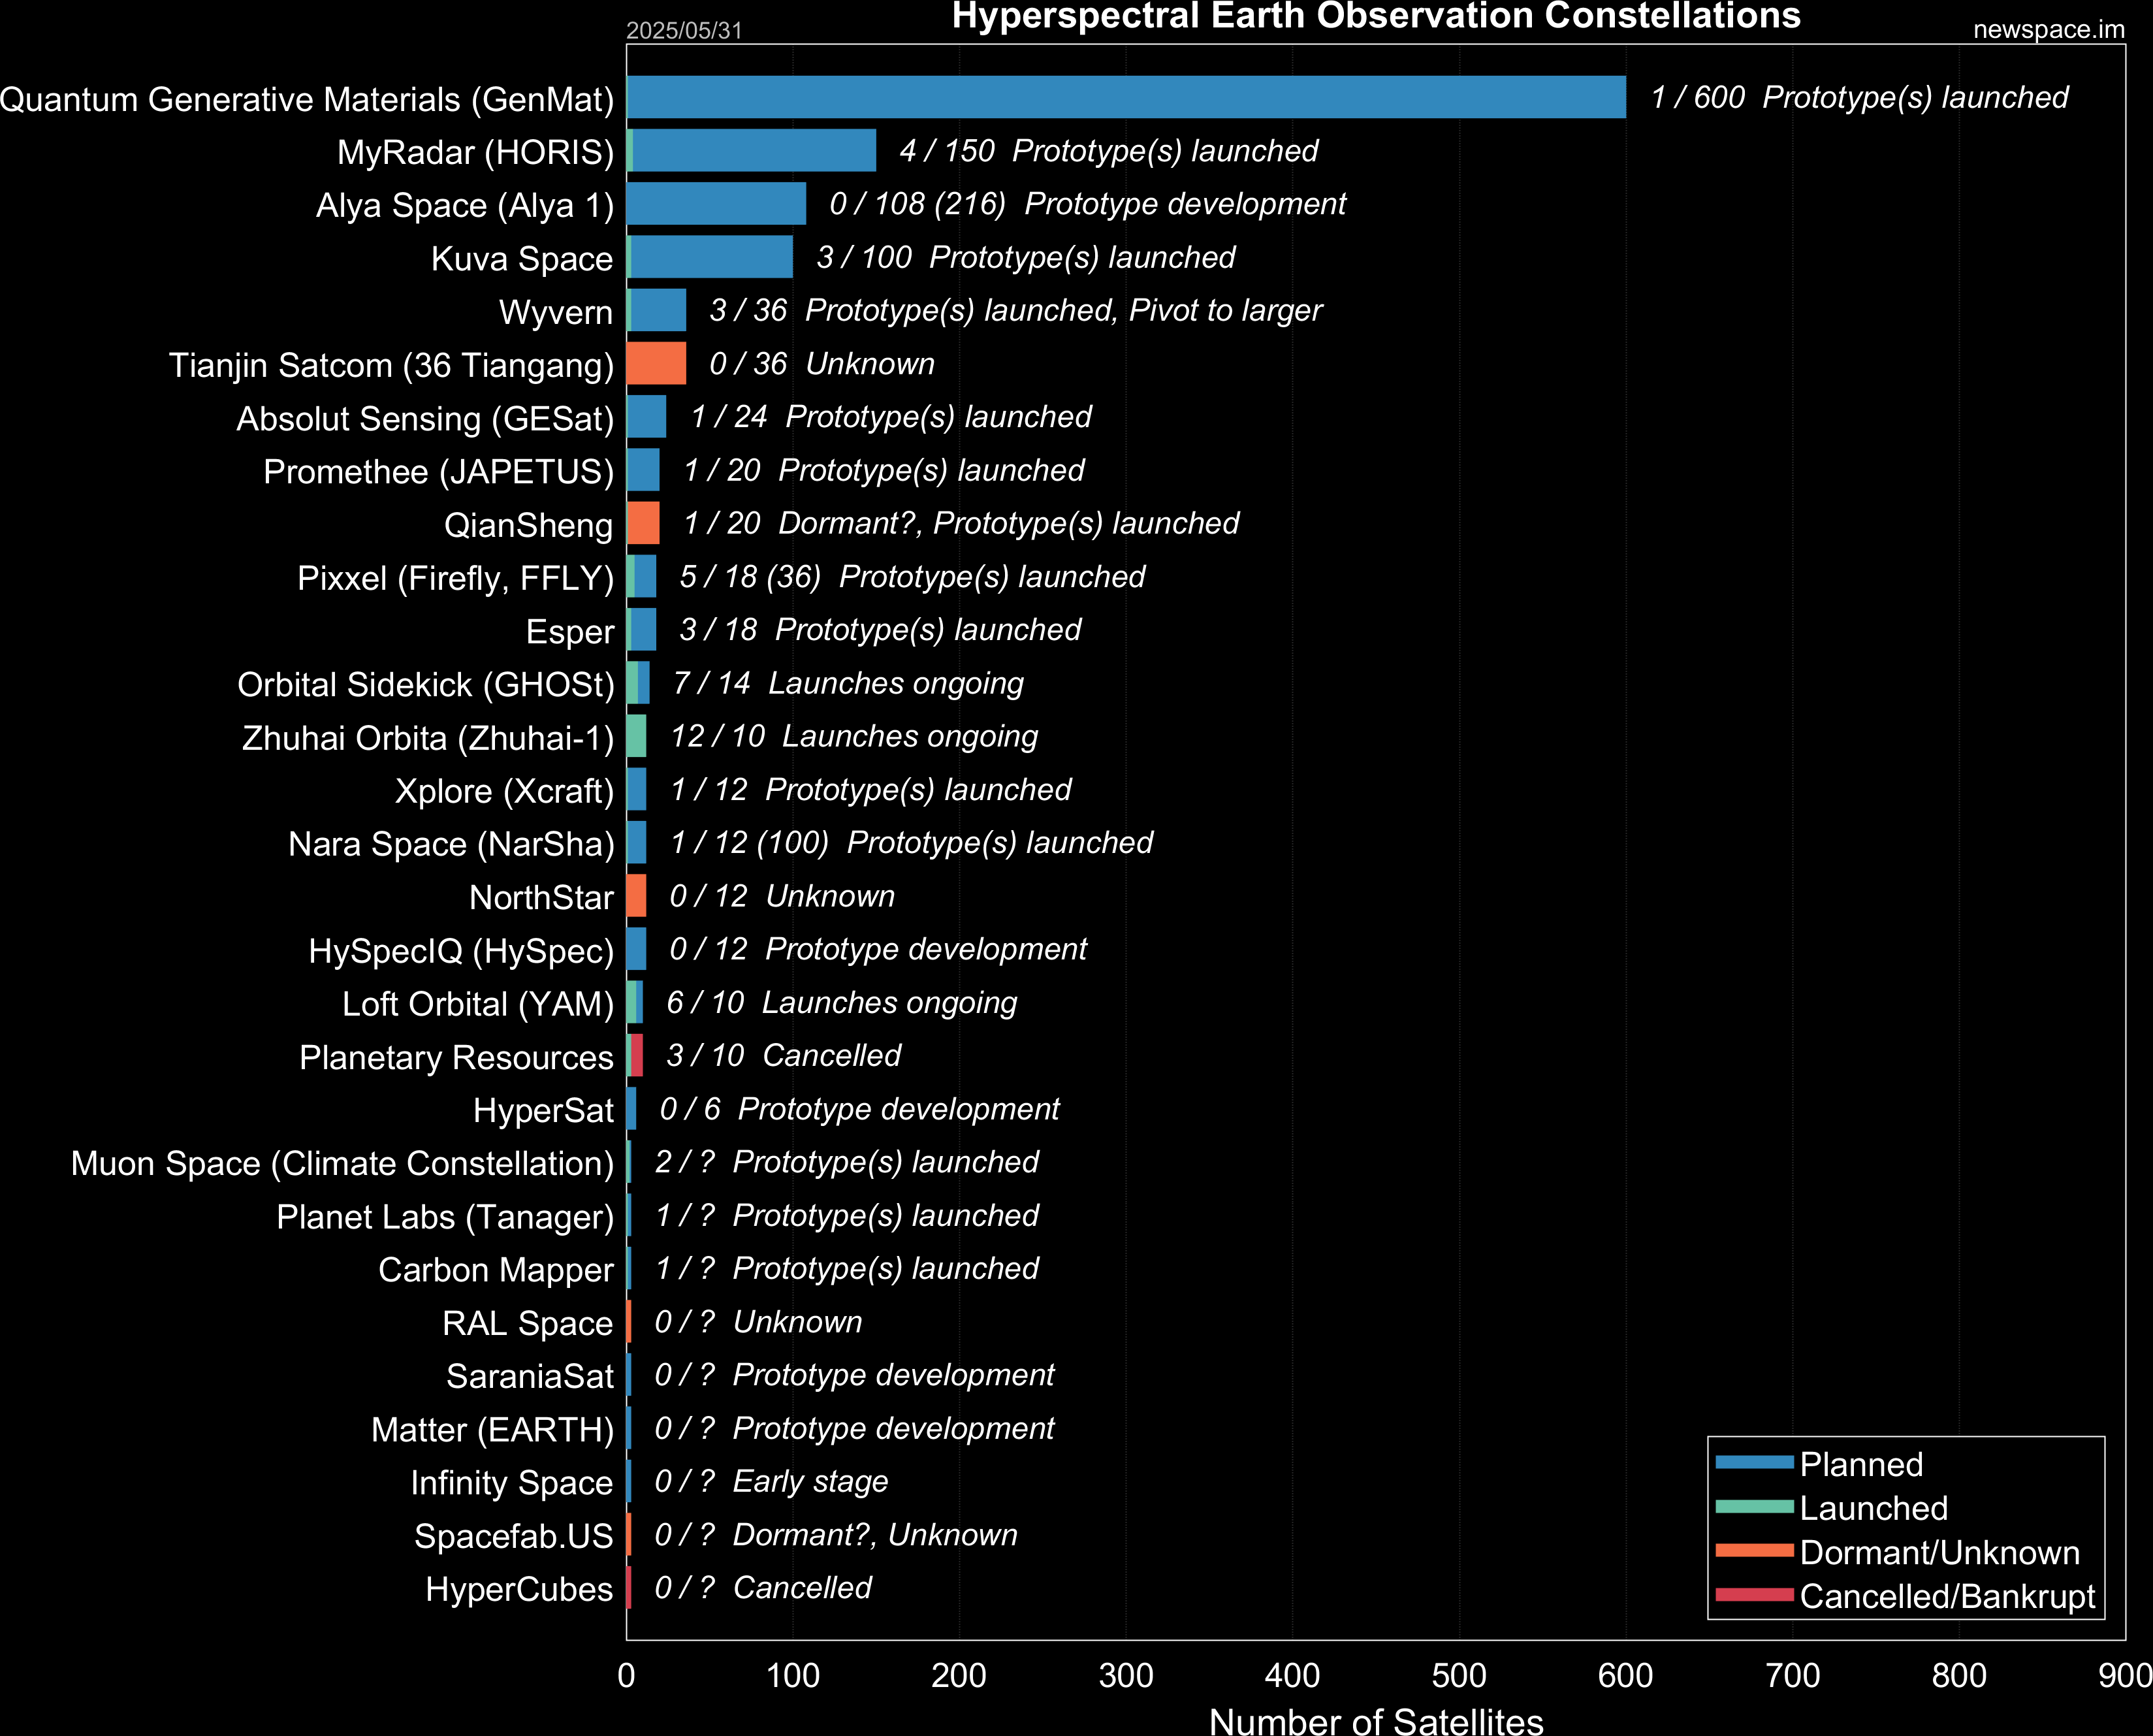The height and width of the screenshot is (1736, 2153).
Task: Click the MyRadar (HORIS) bar
Action: pos(753,150)
